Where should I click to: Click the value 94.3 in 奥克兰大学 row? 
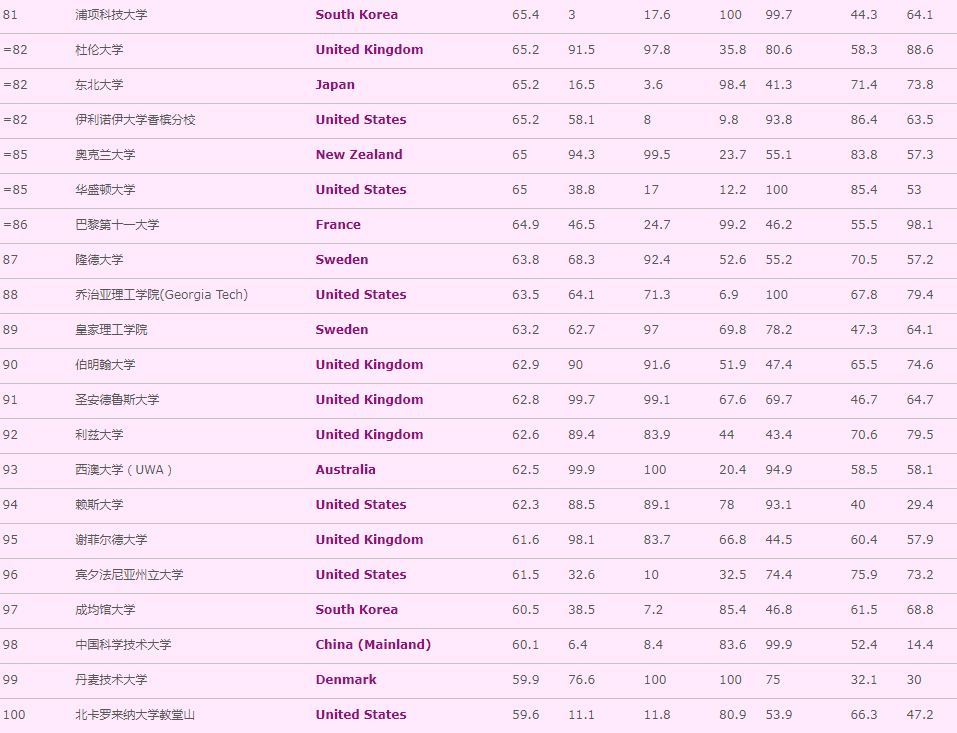(x=581, y=154)
